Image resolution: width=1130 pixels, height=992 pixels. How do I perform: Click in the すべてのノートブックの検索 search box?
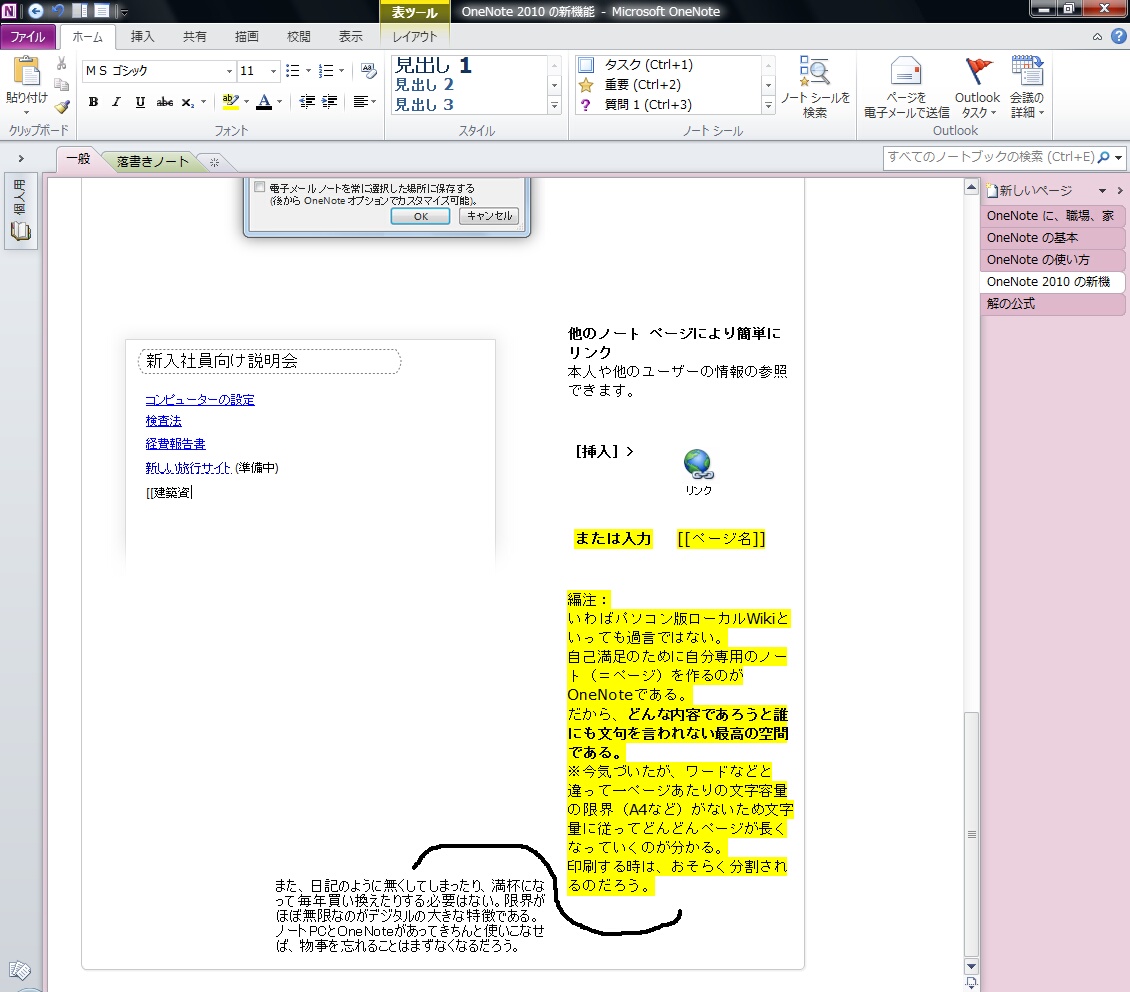[991, 157]
